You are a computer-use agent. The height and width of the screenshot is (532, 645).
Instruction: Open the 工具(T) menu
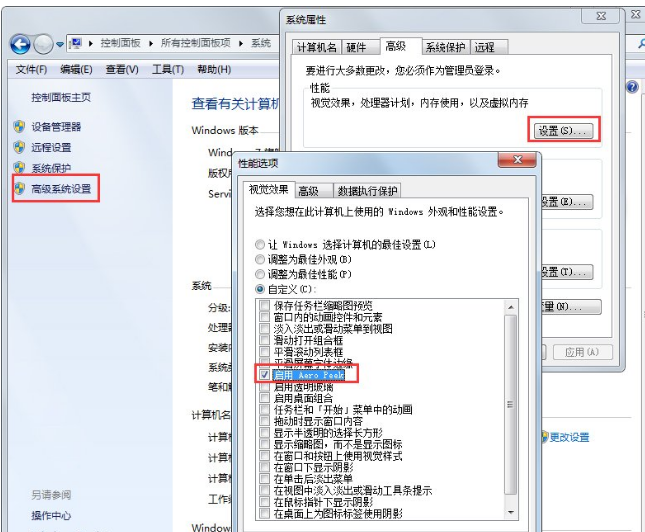(x=168, y=70)
